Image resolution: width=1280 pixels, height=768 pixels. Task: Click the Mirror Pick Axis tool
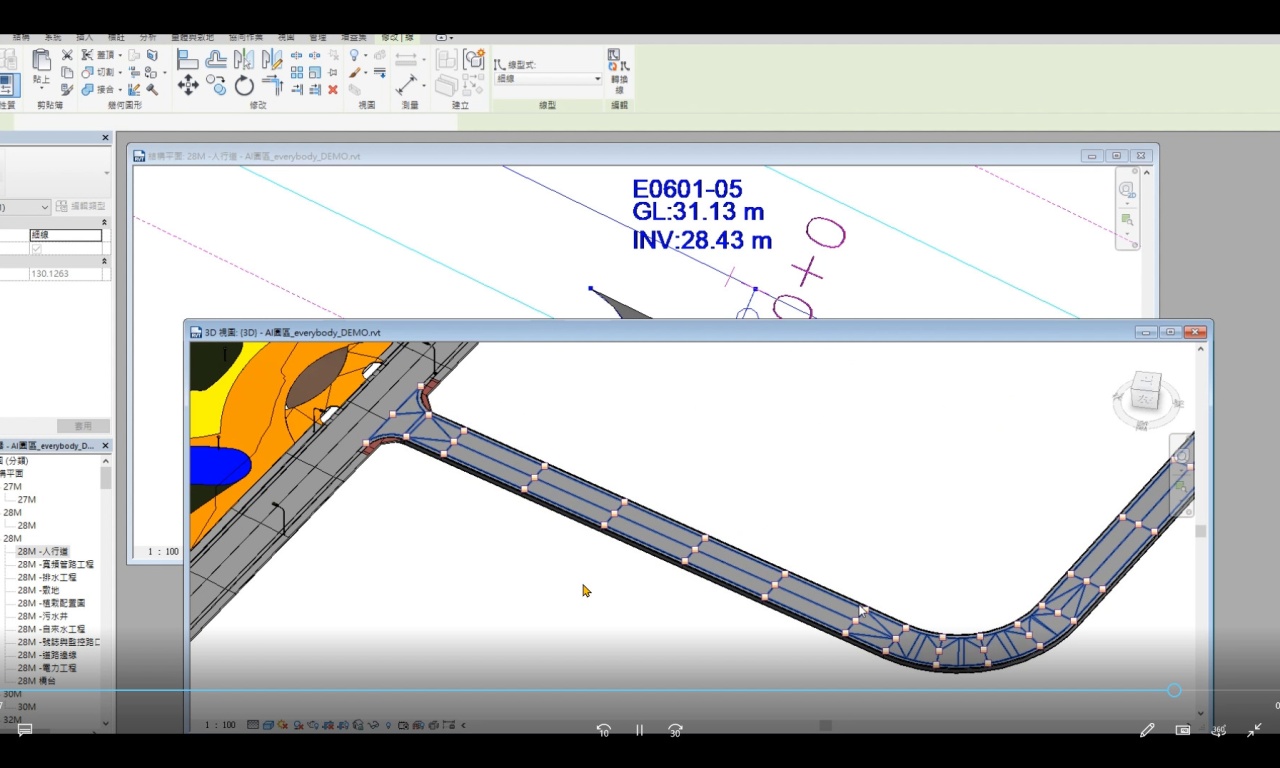[243, 59]
